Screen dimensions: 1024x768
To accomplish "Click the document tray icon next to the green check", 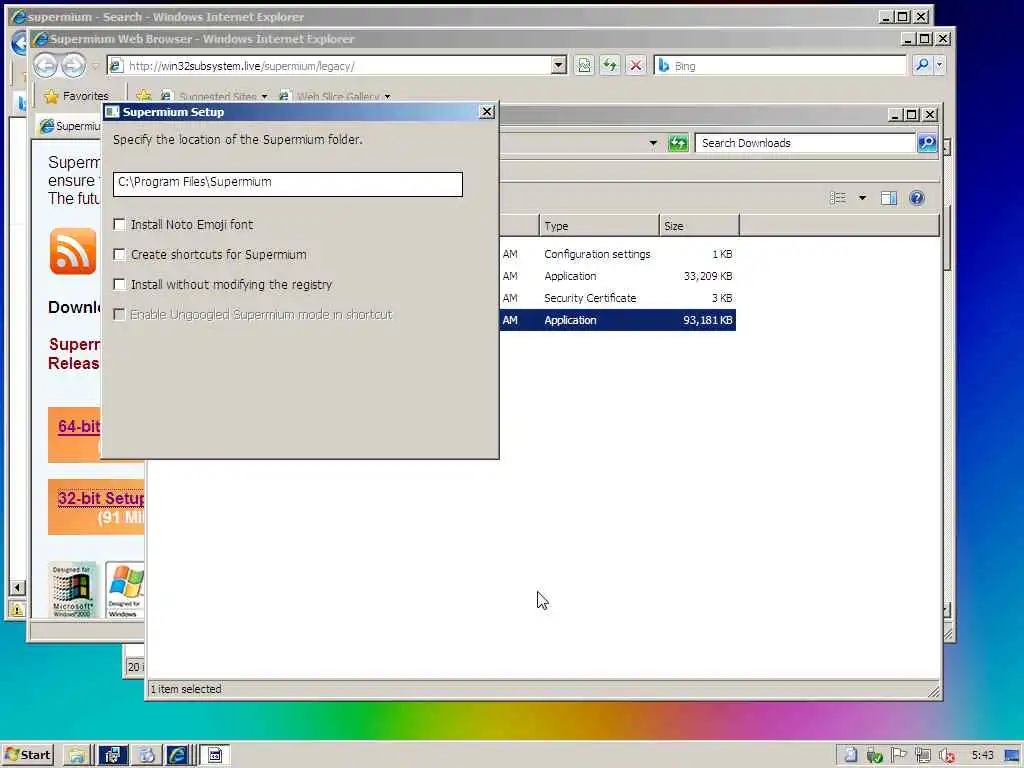I will [850, 755].
